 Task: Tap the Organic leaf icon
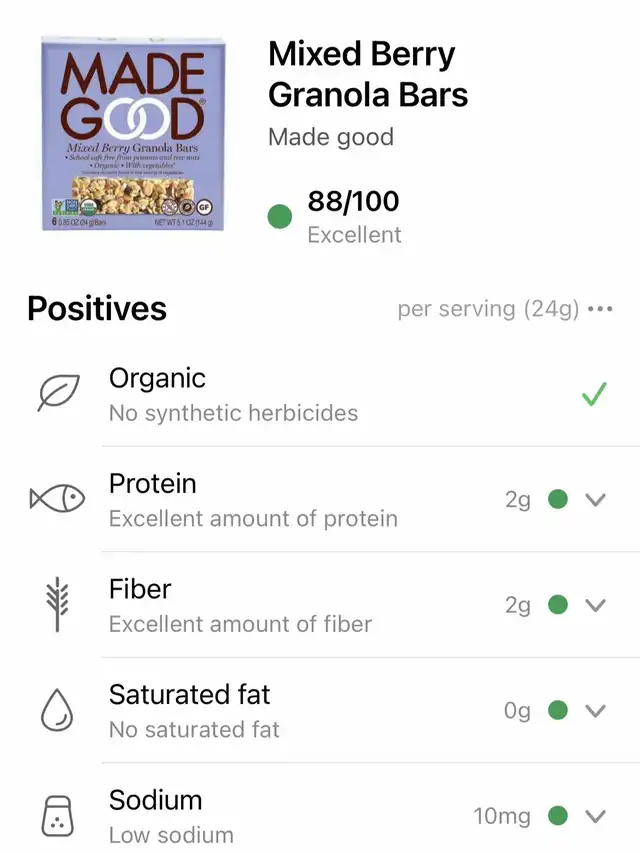[x=58, y=393]
